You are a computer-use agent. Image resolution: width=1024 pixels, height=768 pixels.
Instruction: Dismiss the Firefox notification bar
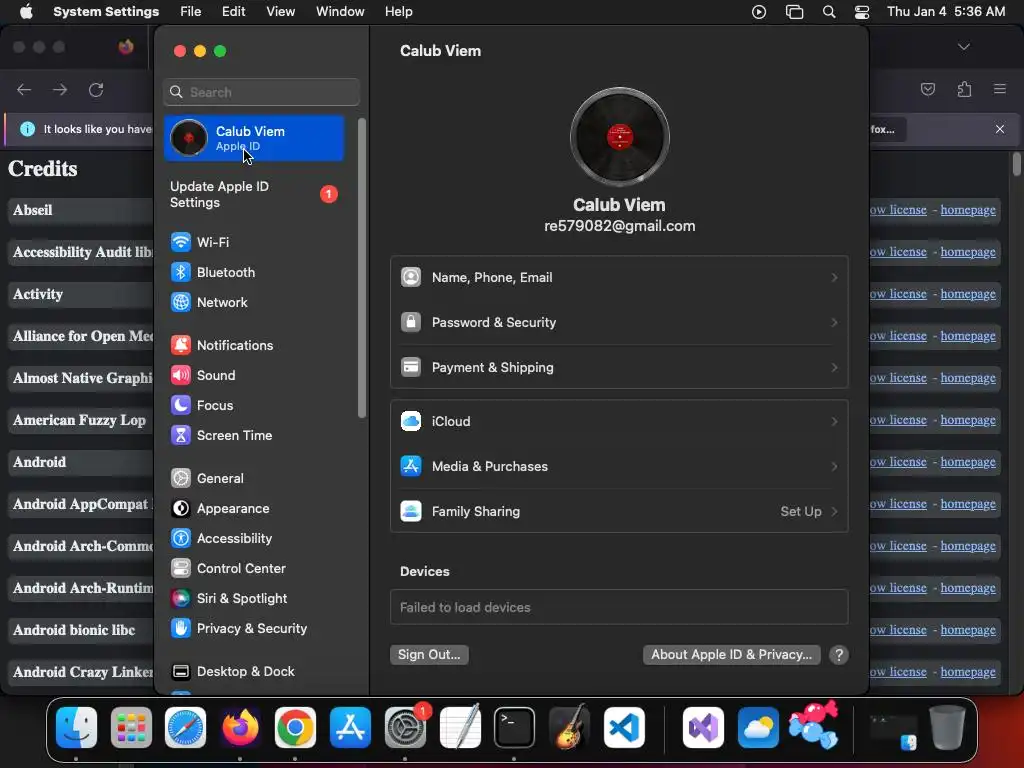1000,129
